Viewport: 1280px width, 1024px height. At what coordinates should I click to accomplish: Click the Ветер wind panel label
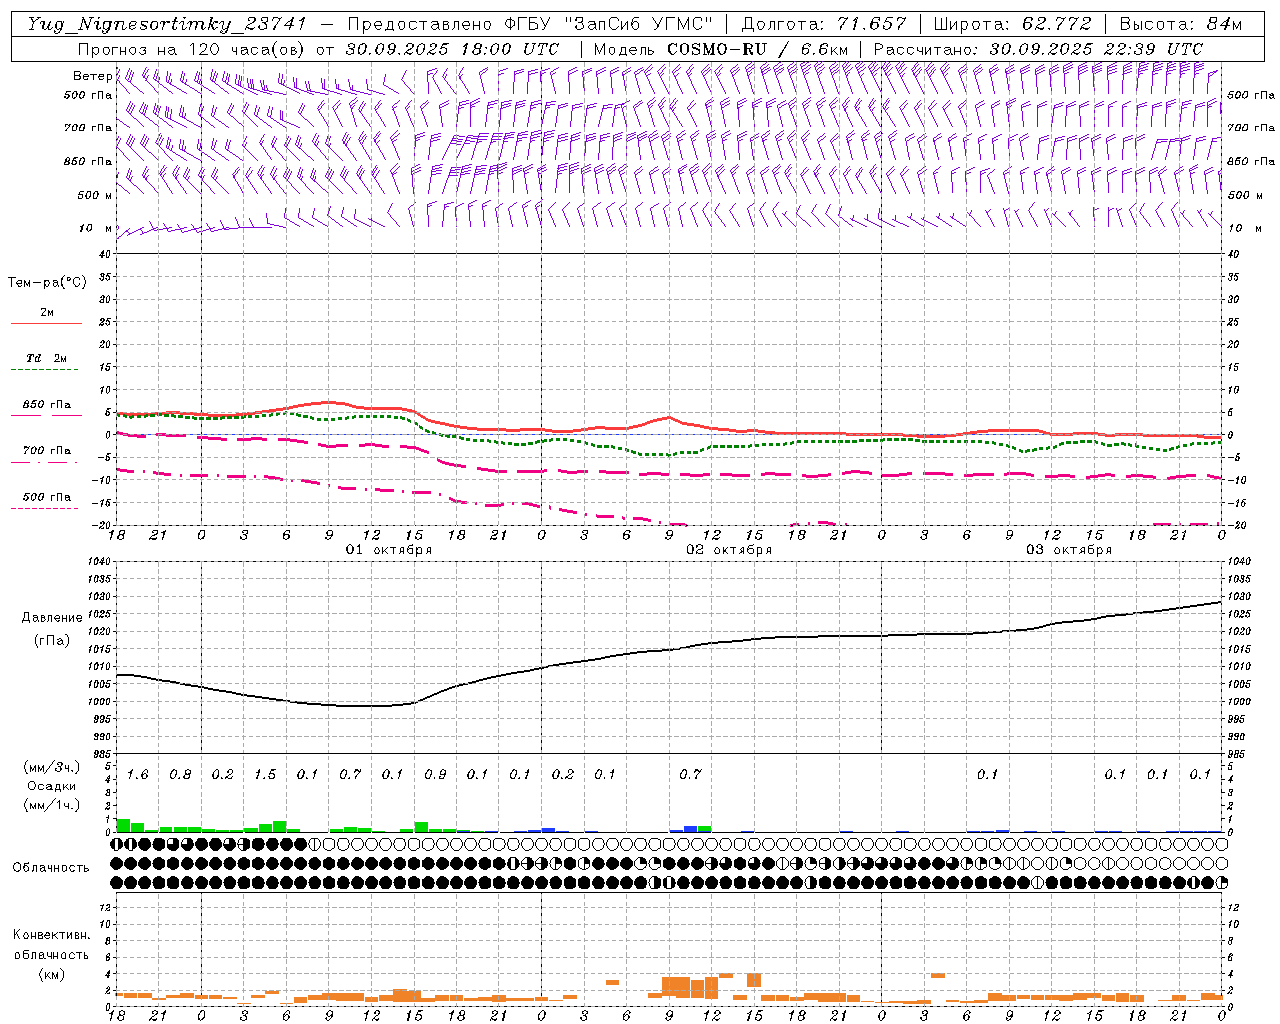pos(92,76)
